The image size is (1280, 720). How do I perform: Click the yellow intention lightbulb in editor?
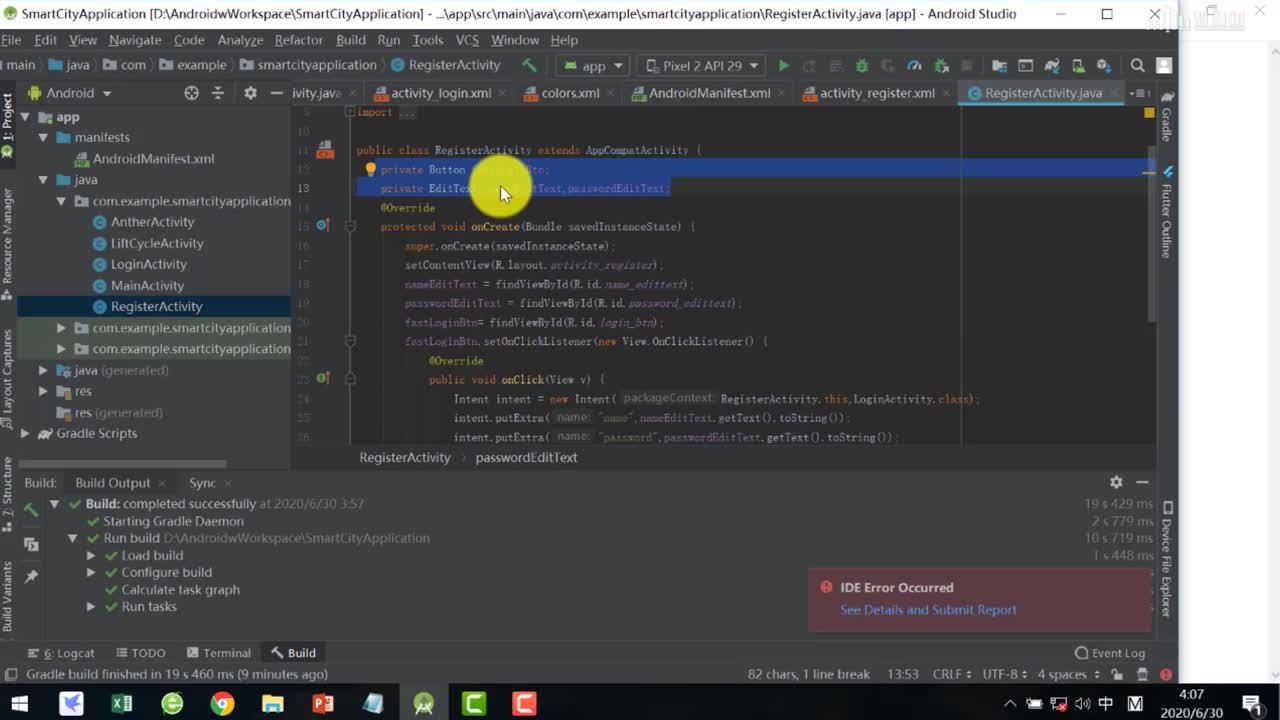(x=370, y=169)
